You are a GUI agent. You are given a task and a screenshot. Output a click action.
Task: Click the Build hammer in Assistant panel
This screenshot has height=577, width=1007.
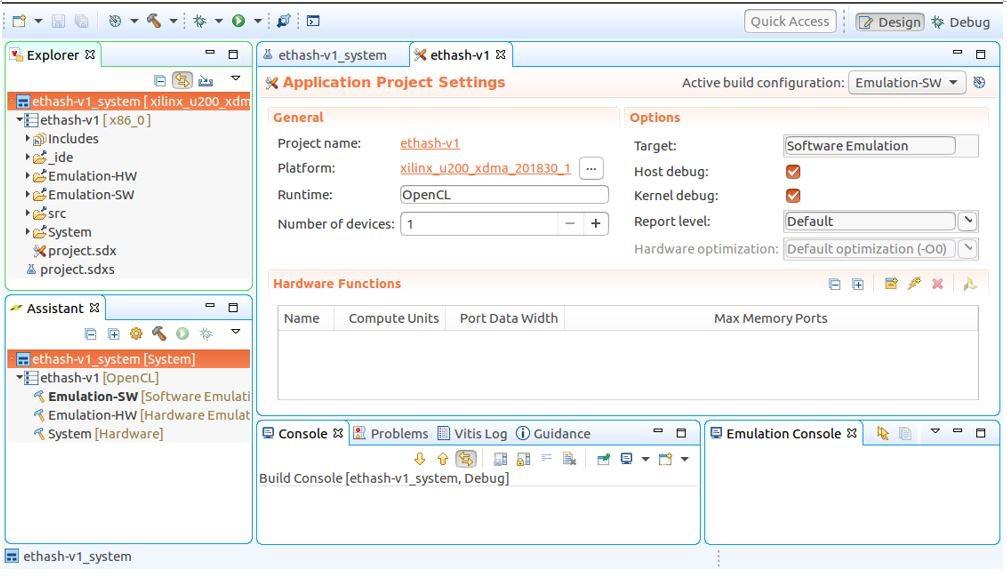(159, 333)
